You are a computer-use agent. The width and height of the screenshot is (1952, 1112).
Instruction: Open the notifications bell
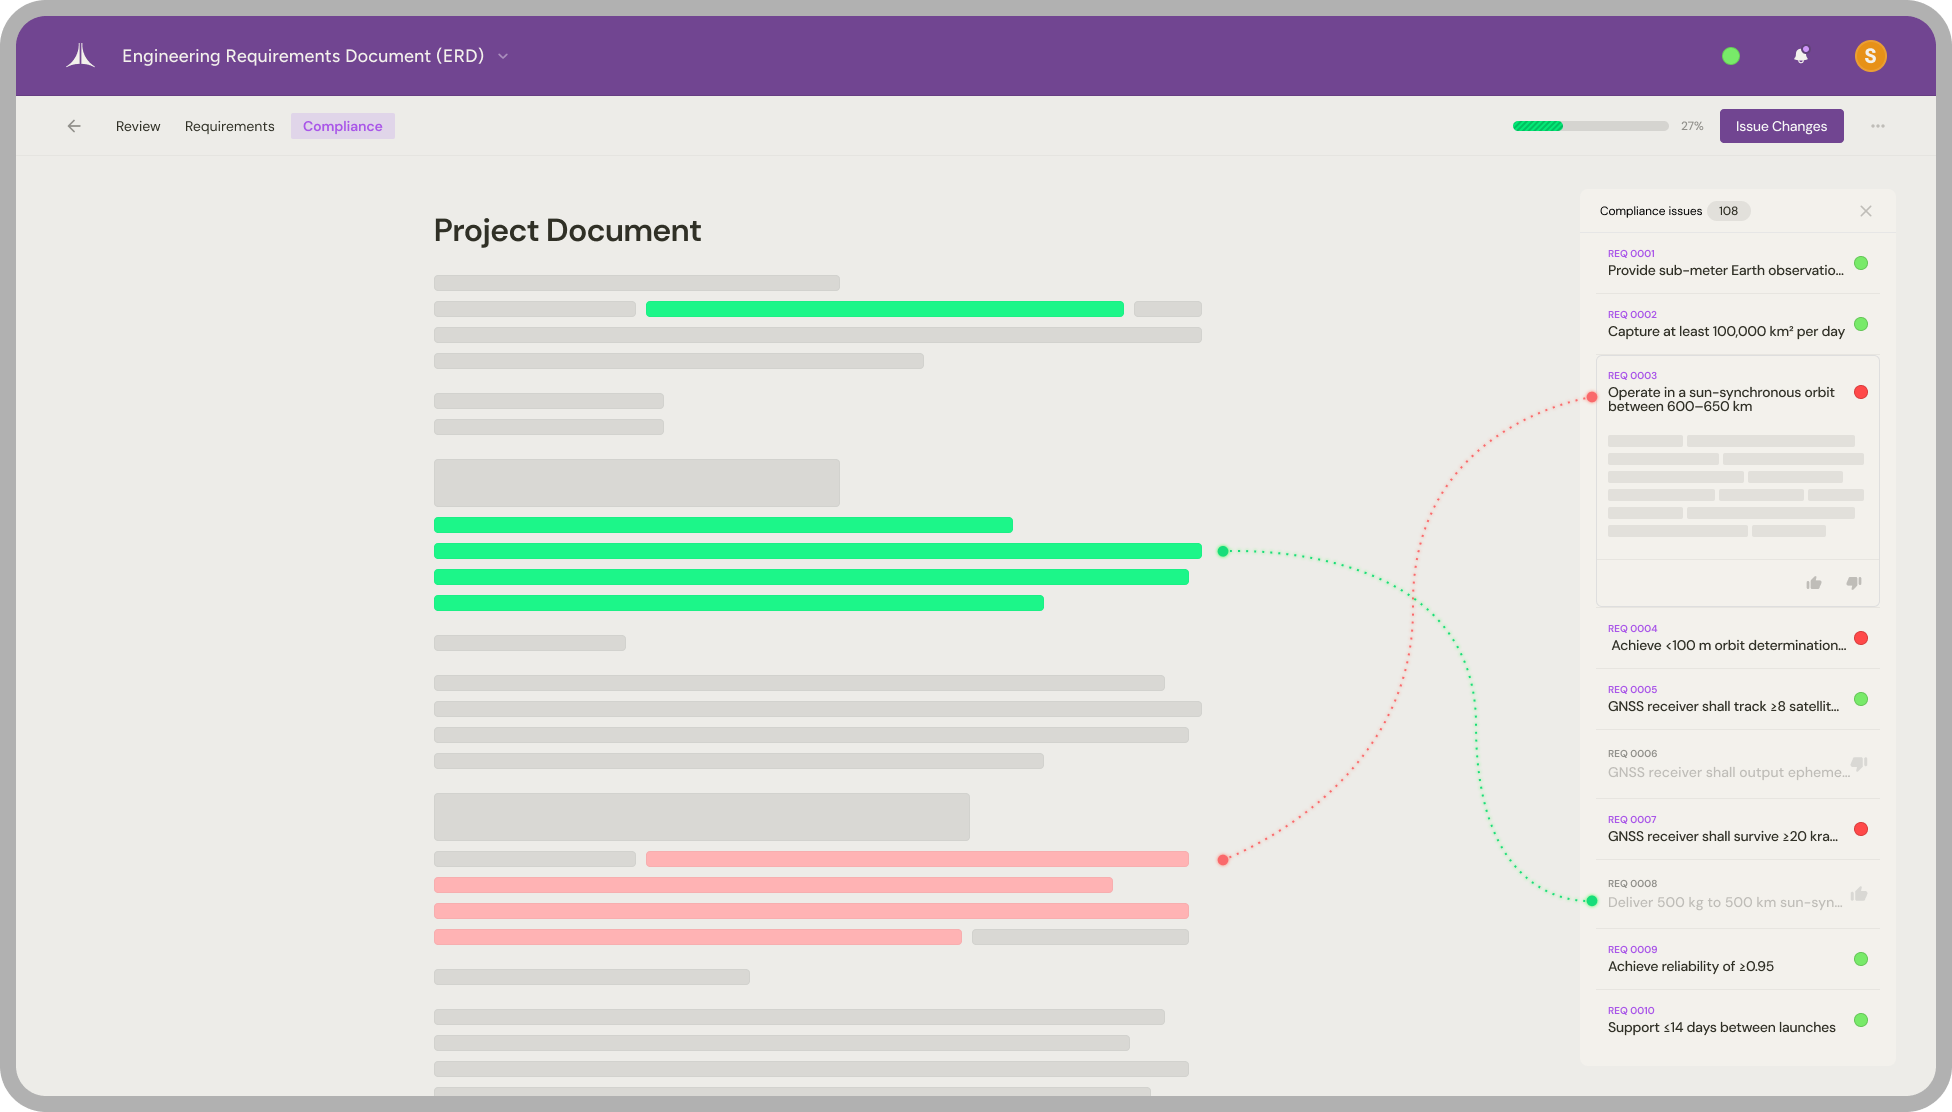[x=1801, y=56]
